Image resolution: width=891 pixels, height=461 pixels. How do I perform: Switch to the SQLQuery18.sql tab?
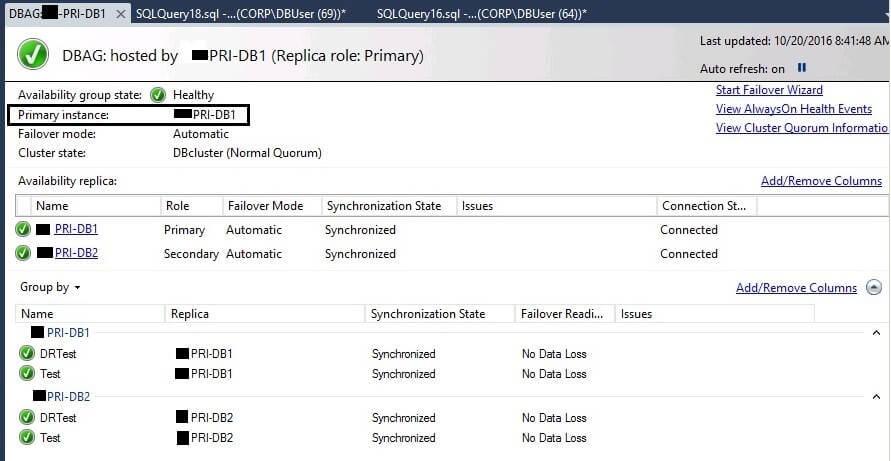[x=240, y=14]
